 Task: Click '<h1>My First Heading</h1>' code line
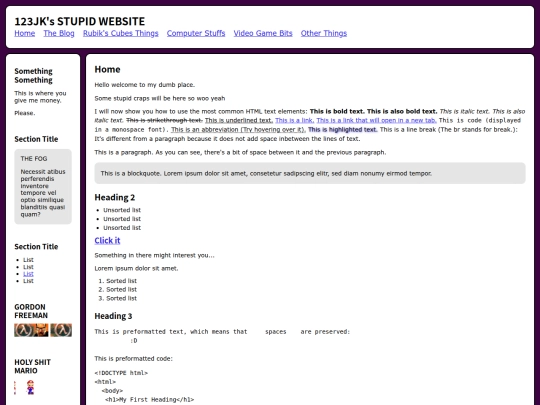149,399
